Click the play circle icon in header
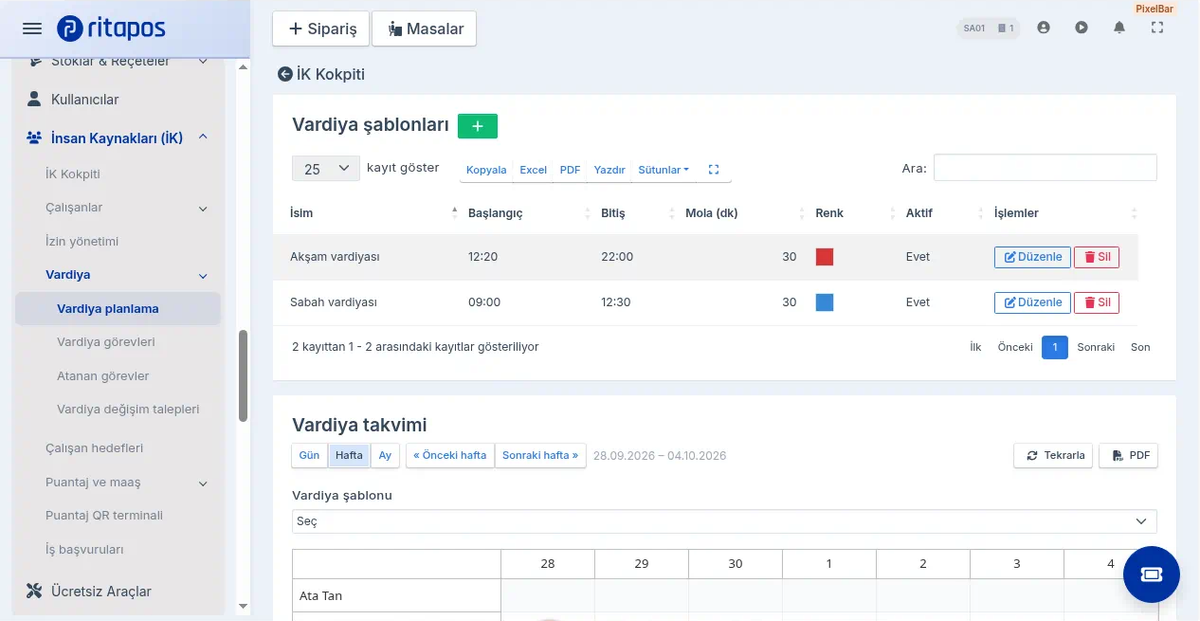The width and height of the screenshot is (1200, 621). [1082, 28]
